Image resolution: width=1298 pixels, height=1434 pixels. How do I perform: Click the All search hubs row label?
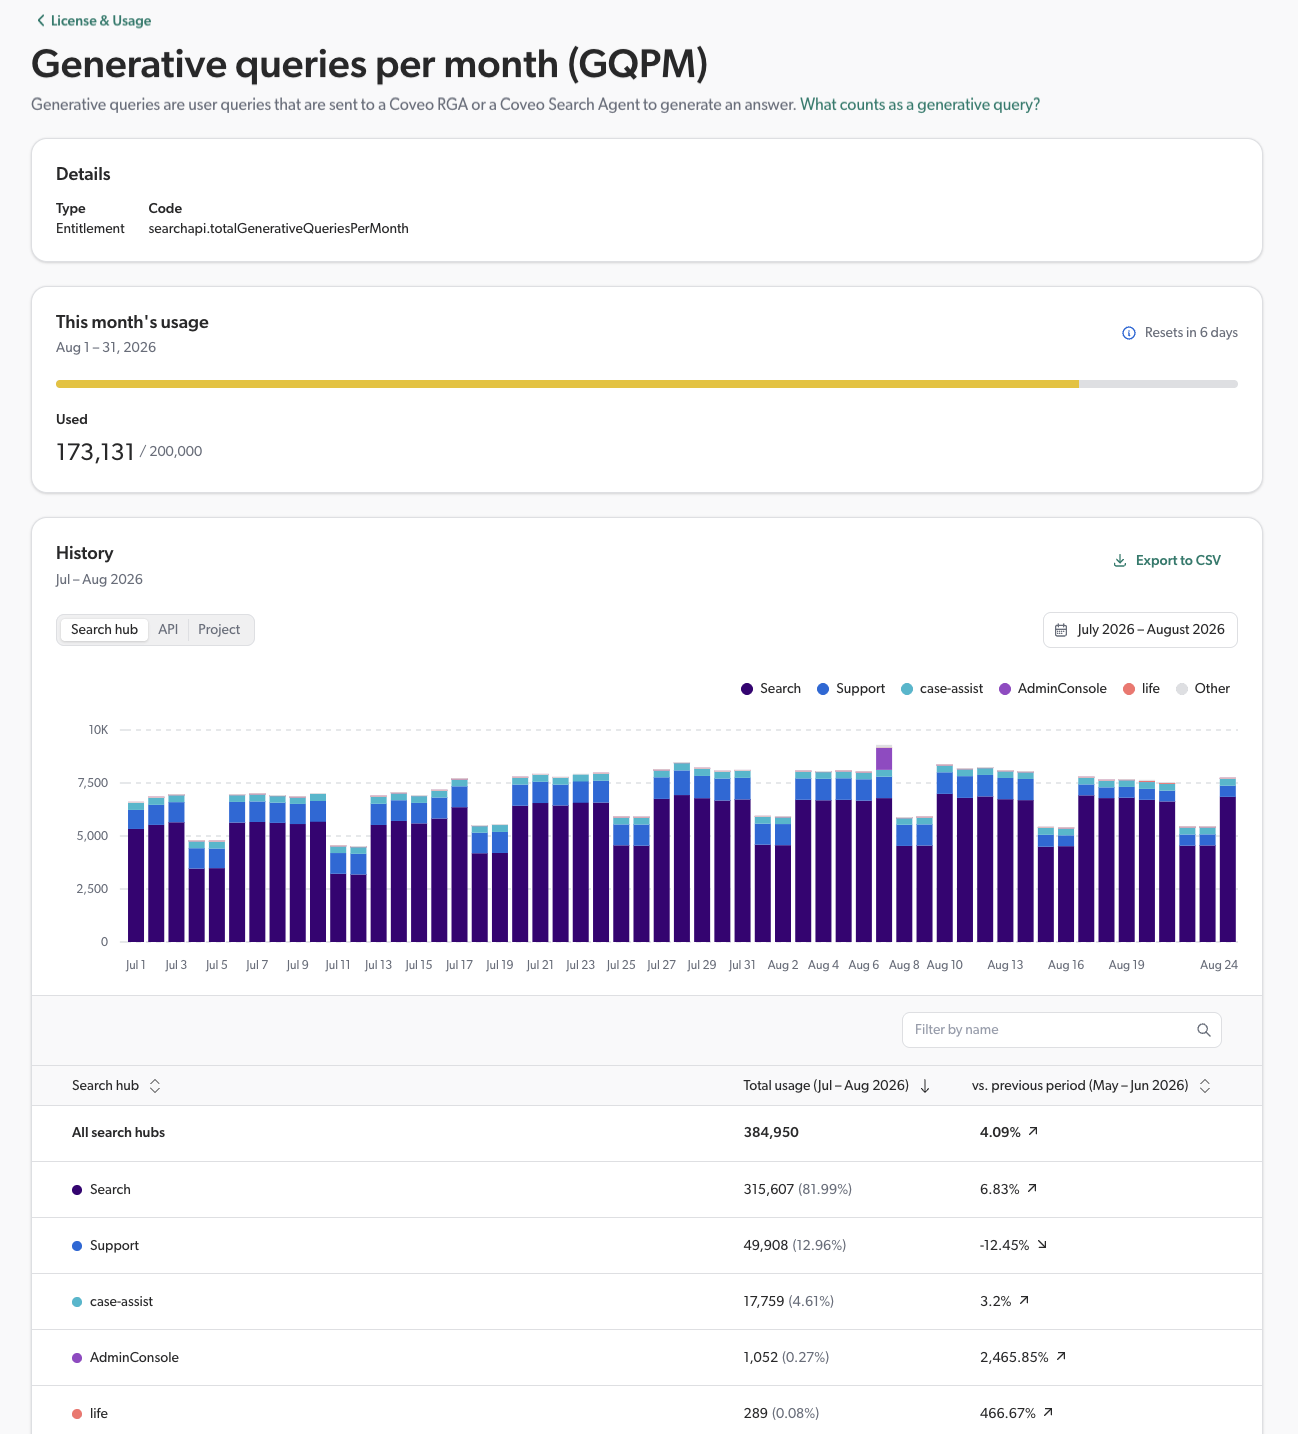(x=118, y=1133)
